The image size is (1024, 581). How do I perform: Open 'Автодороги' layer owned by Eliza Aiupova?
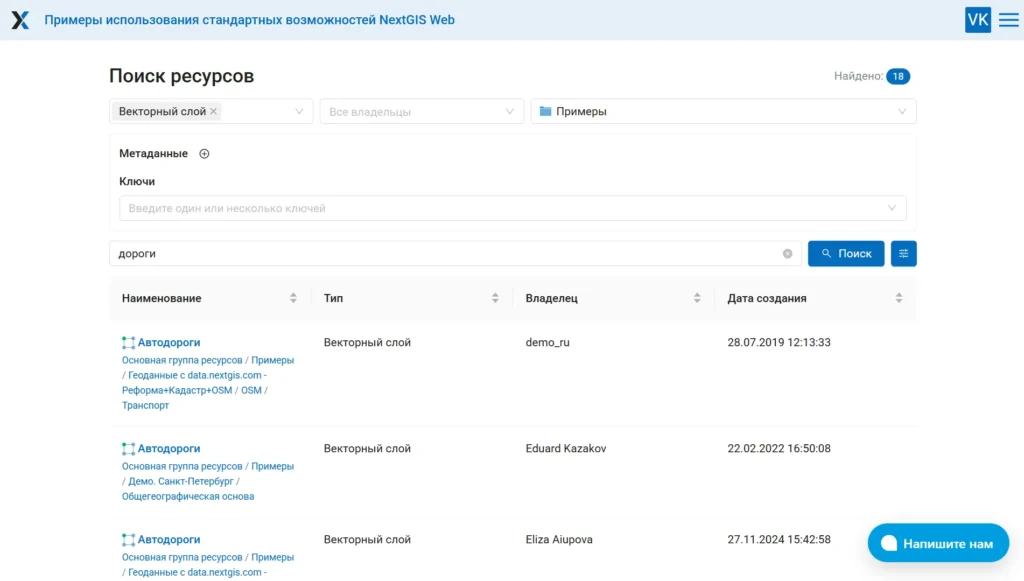pos(168,539)
